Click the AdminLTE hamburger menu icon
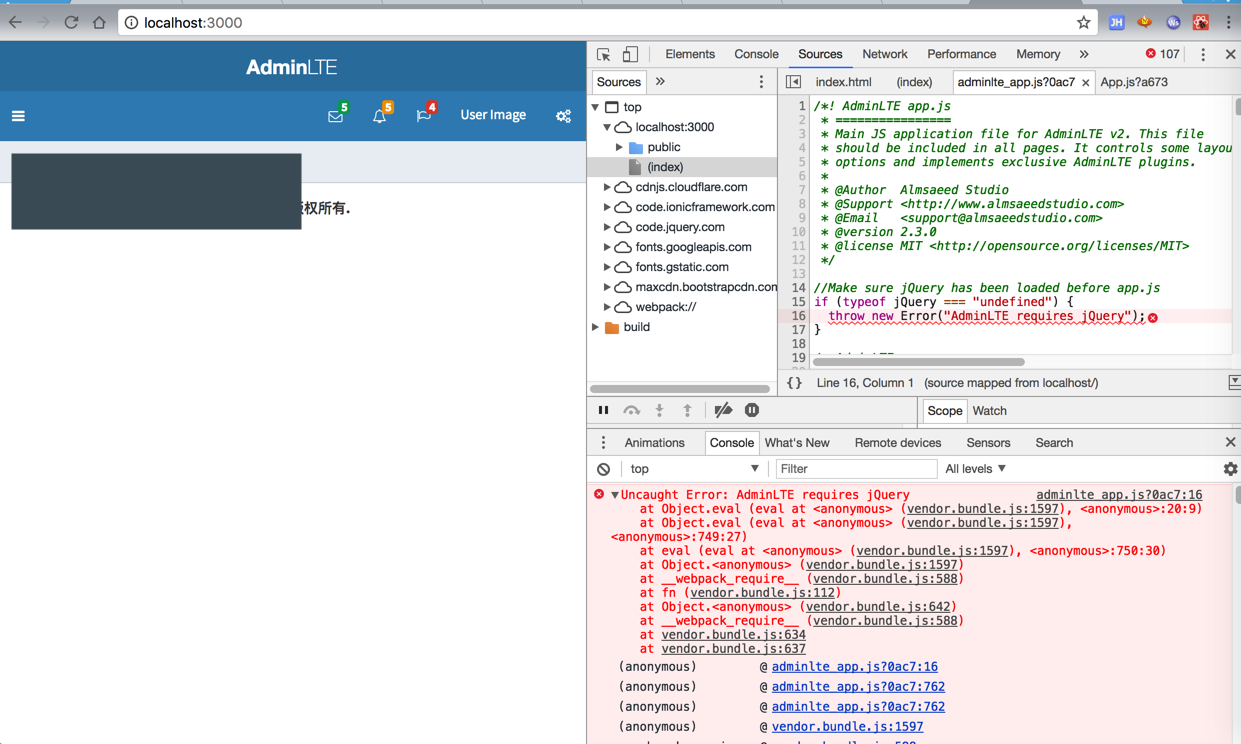 click(x=18, y=116)
